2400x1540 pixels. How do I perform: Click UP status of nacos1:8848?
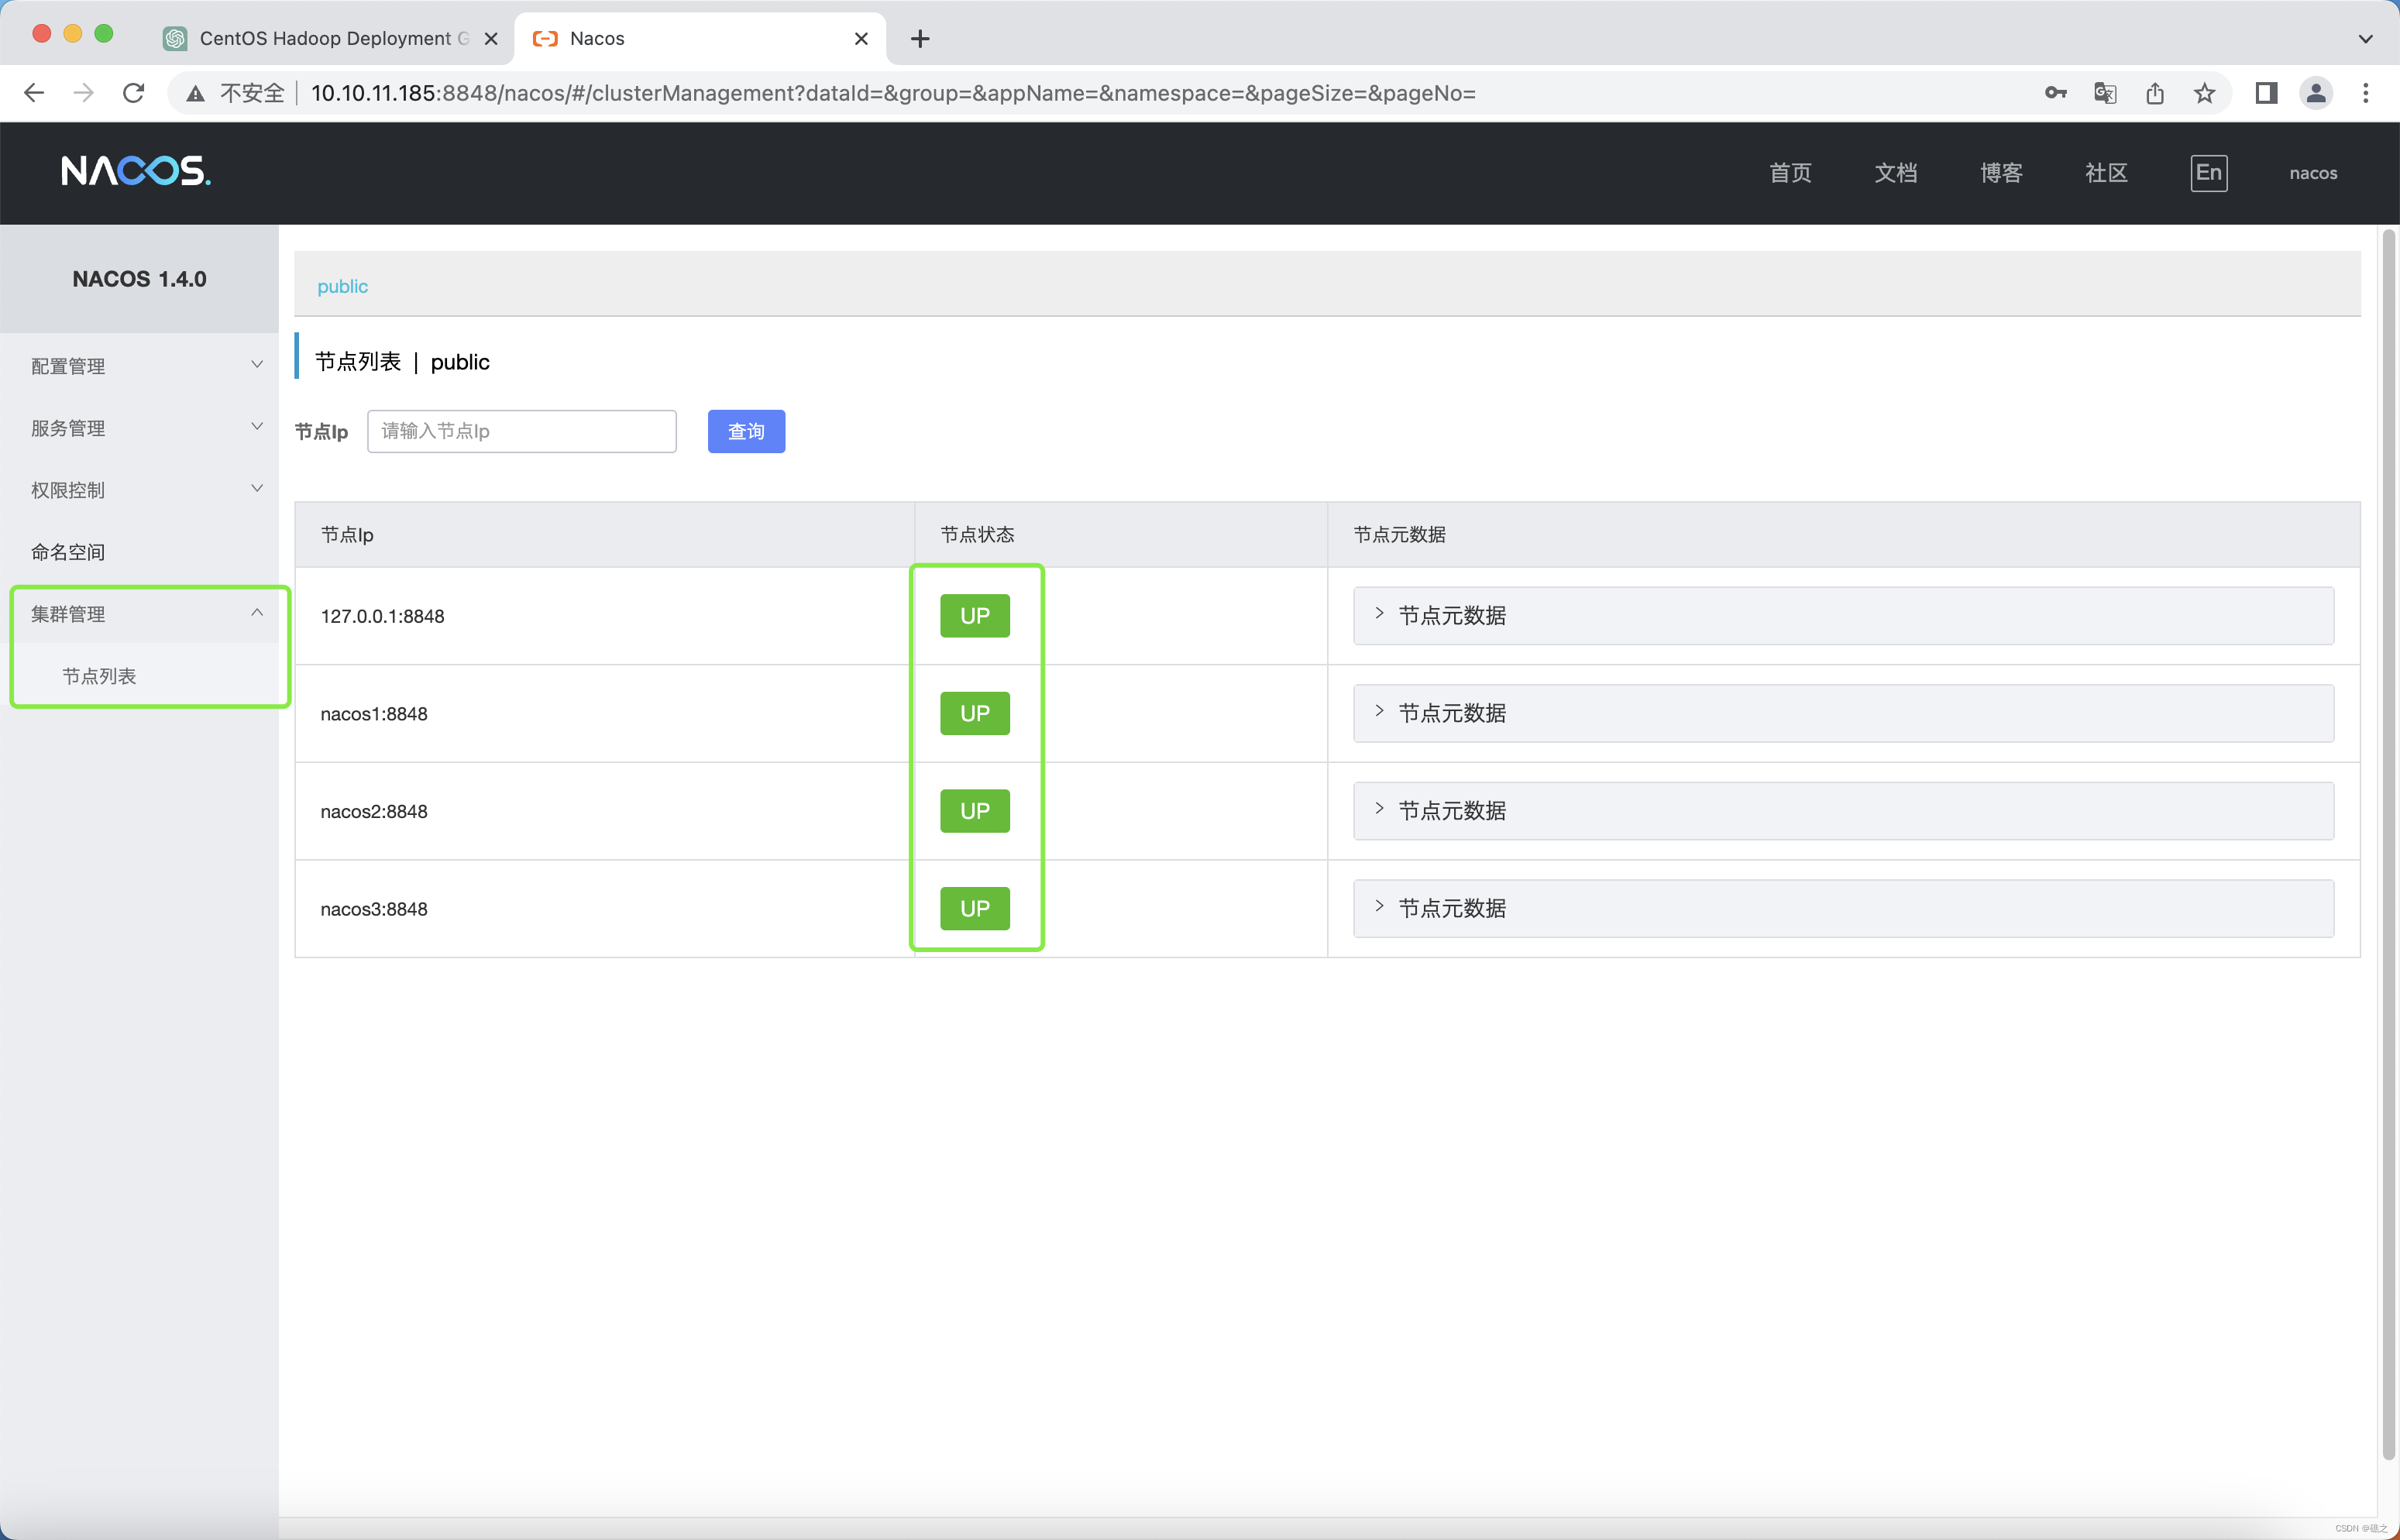pos(975,714)
